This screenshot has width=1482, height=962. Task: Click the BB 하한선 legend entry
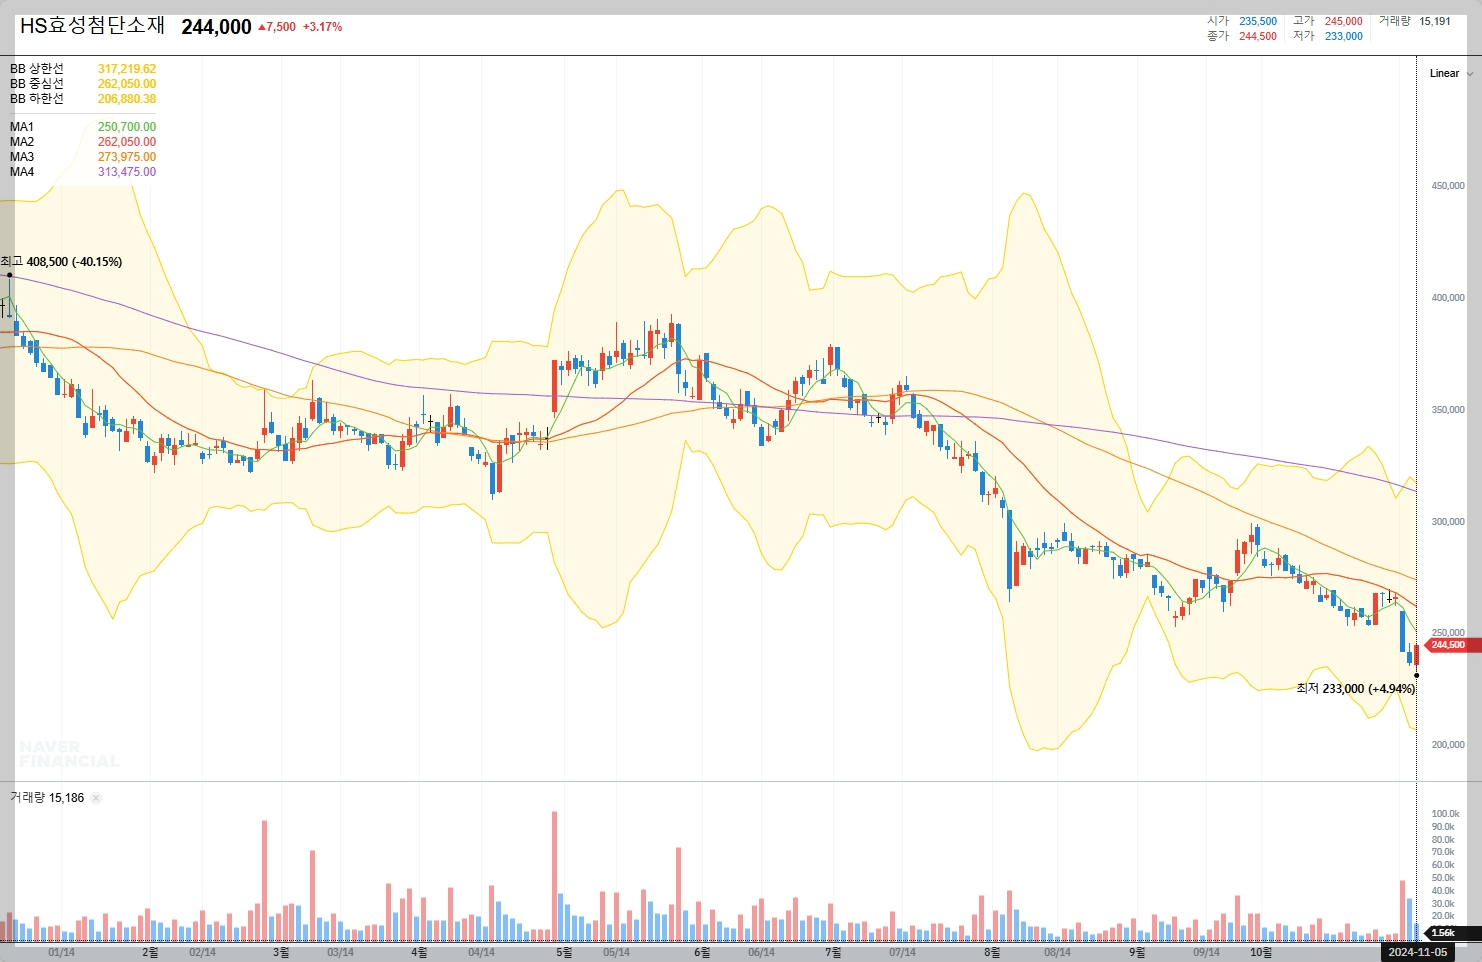point(83,99)
